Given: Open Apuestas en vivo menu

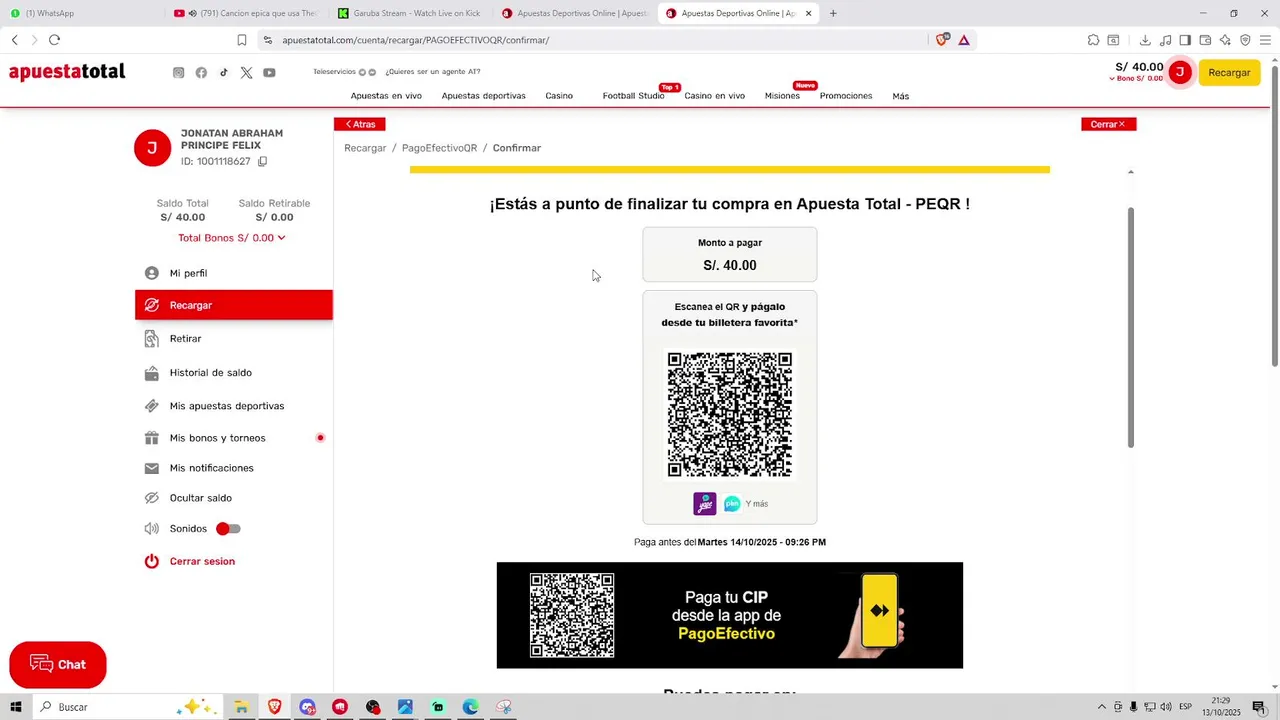Looking at the screenshot, I should click(386, 96).
